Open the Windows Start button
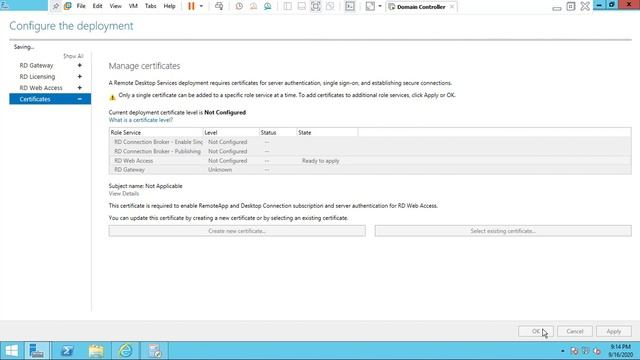The image size is (640, 360). [x=11, y=351]
